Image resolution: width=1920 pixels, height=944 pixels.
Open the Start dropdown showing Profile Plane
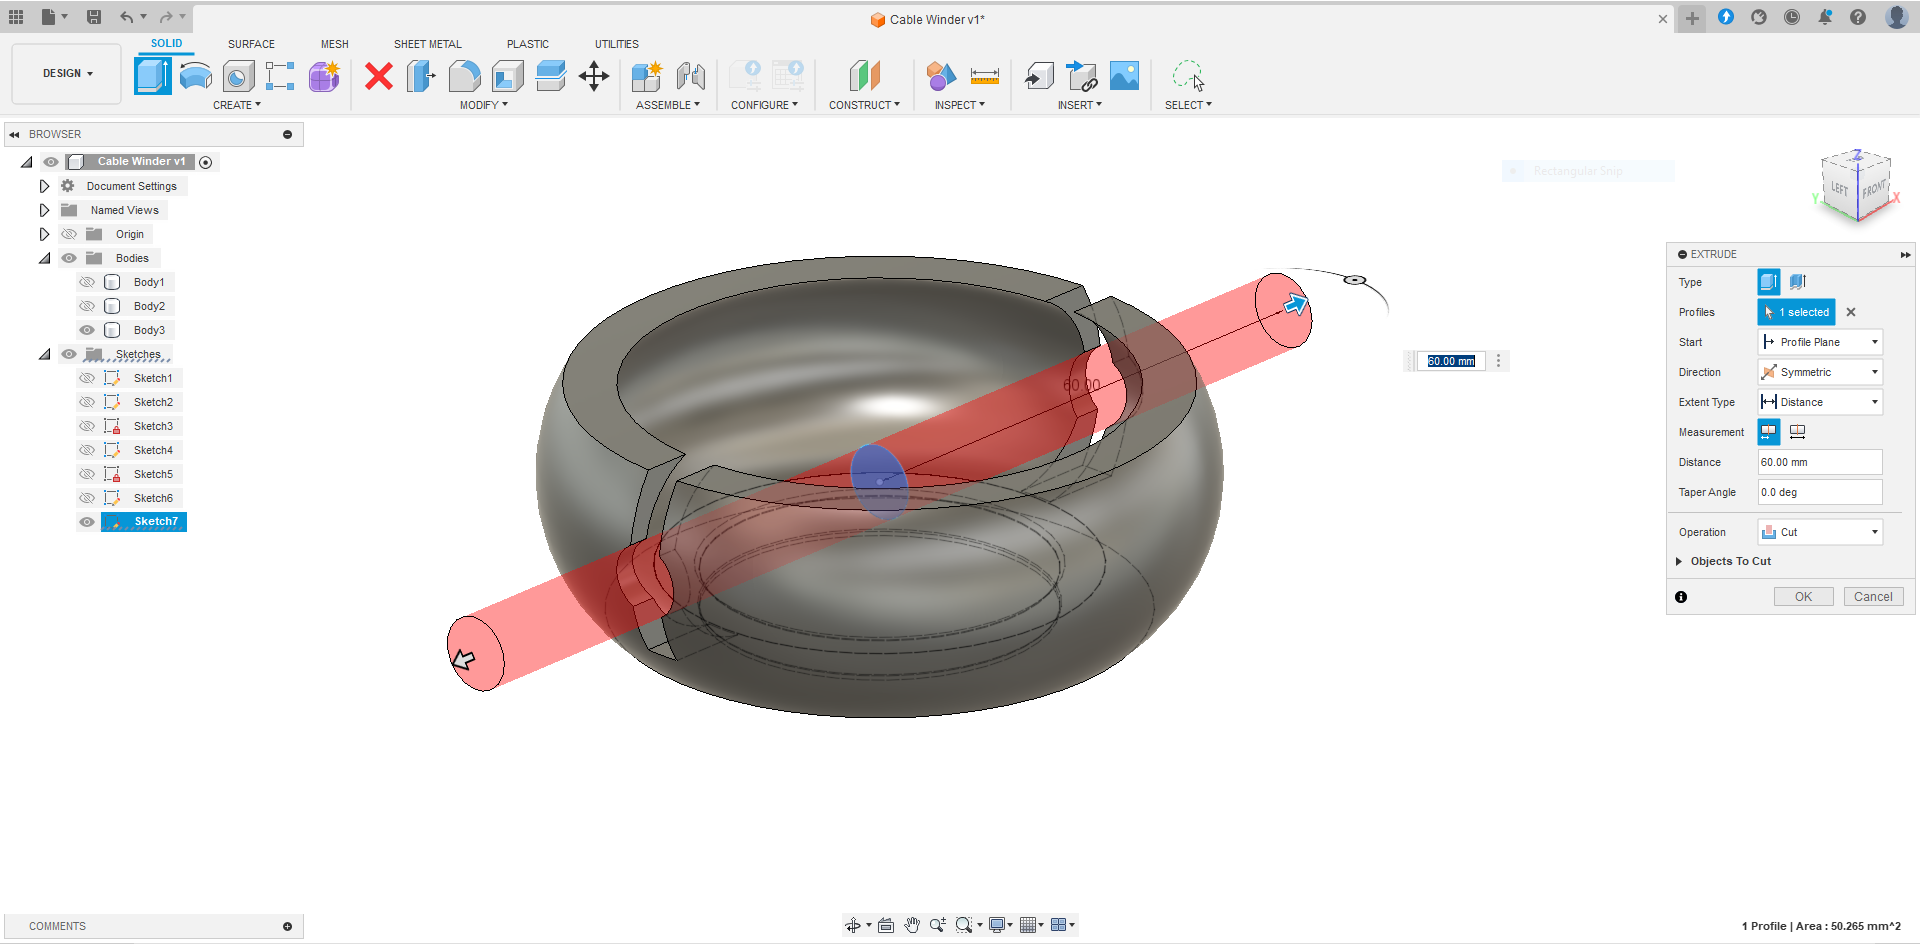pyautogui.click(x=1820, y=342)
